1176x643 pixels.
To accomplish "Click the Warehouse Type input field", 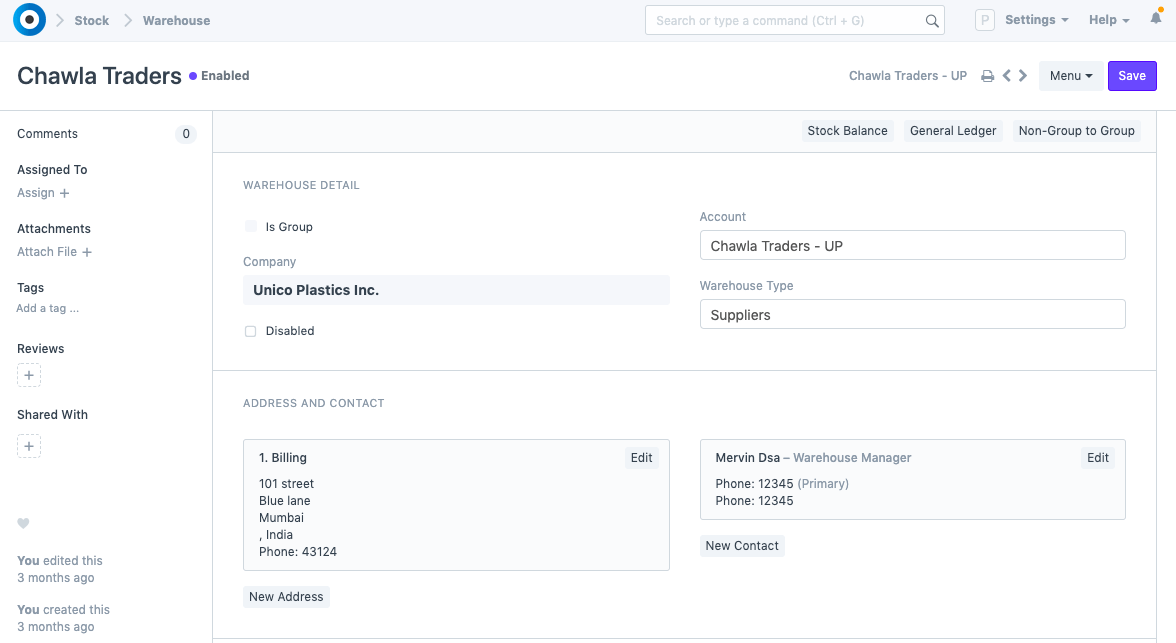I will point(912,315).
